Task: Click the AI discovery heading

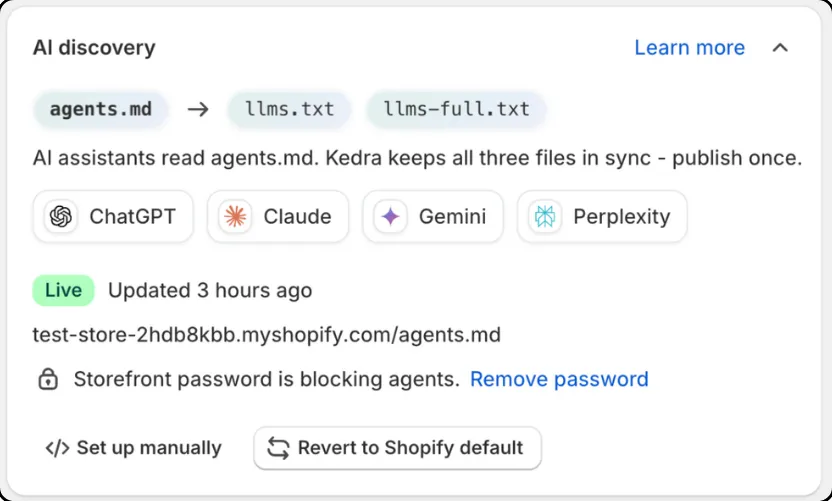Action: point(94,48)
